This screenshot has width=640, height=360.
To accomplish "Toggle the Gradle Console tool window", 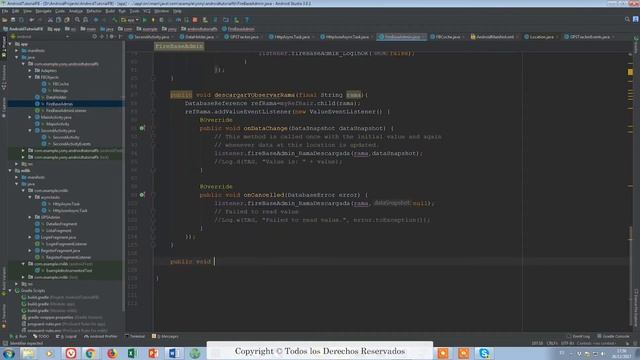I will [613, 336].
